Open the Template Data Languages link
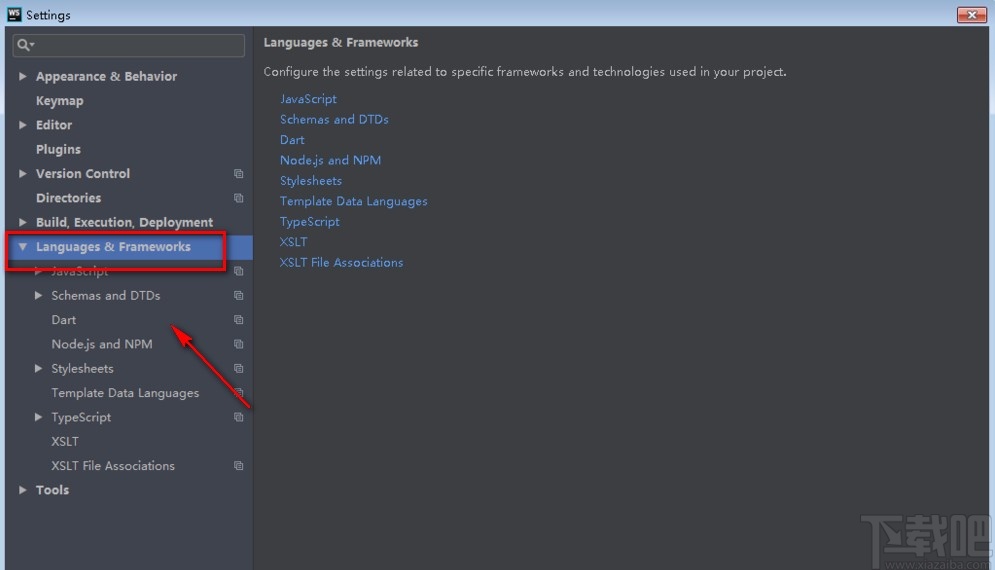Image resolution: width=995 pixels, height=570 pixels. (353, 201)
